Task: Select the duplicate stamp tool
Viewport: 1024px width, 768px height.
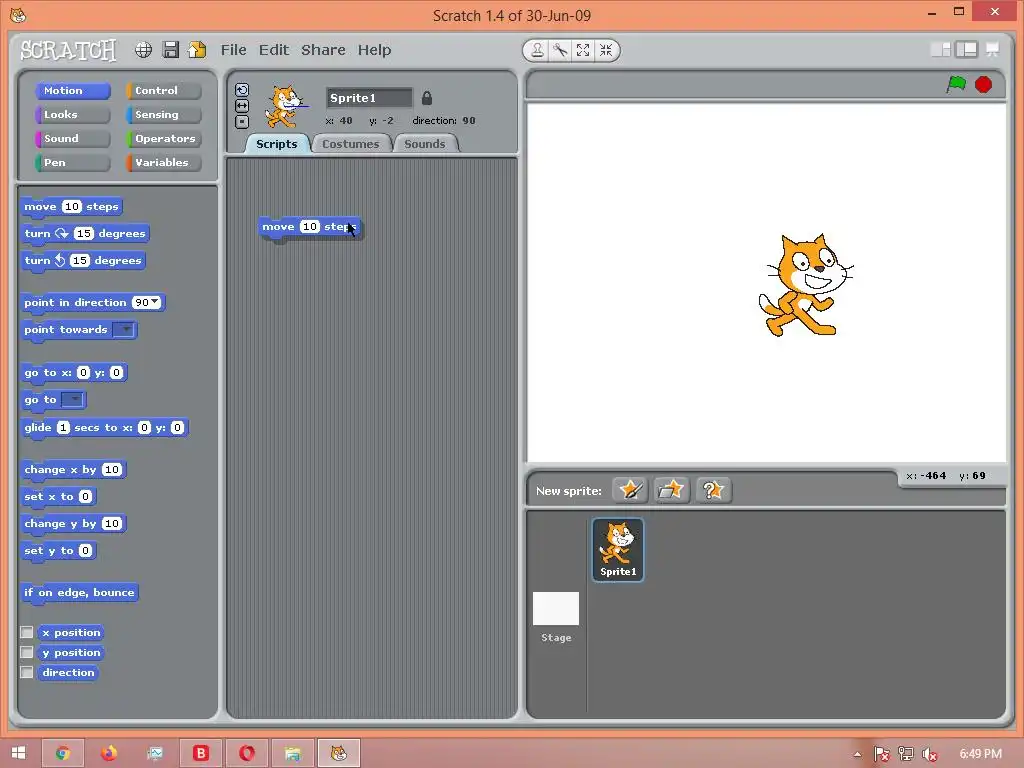Action: 537,50
